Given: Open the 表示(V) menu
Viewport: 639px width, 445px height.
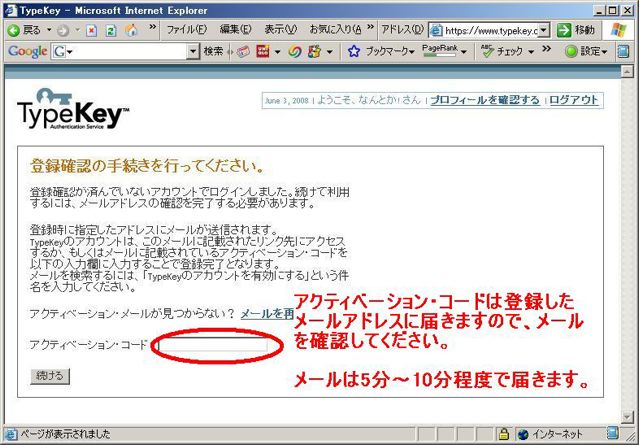Looking at the screenshot, I should click(x=280, y=29).
